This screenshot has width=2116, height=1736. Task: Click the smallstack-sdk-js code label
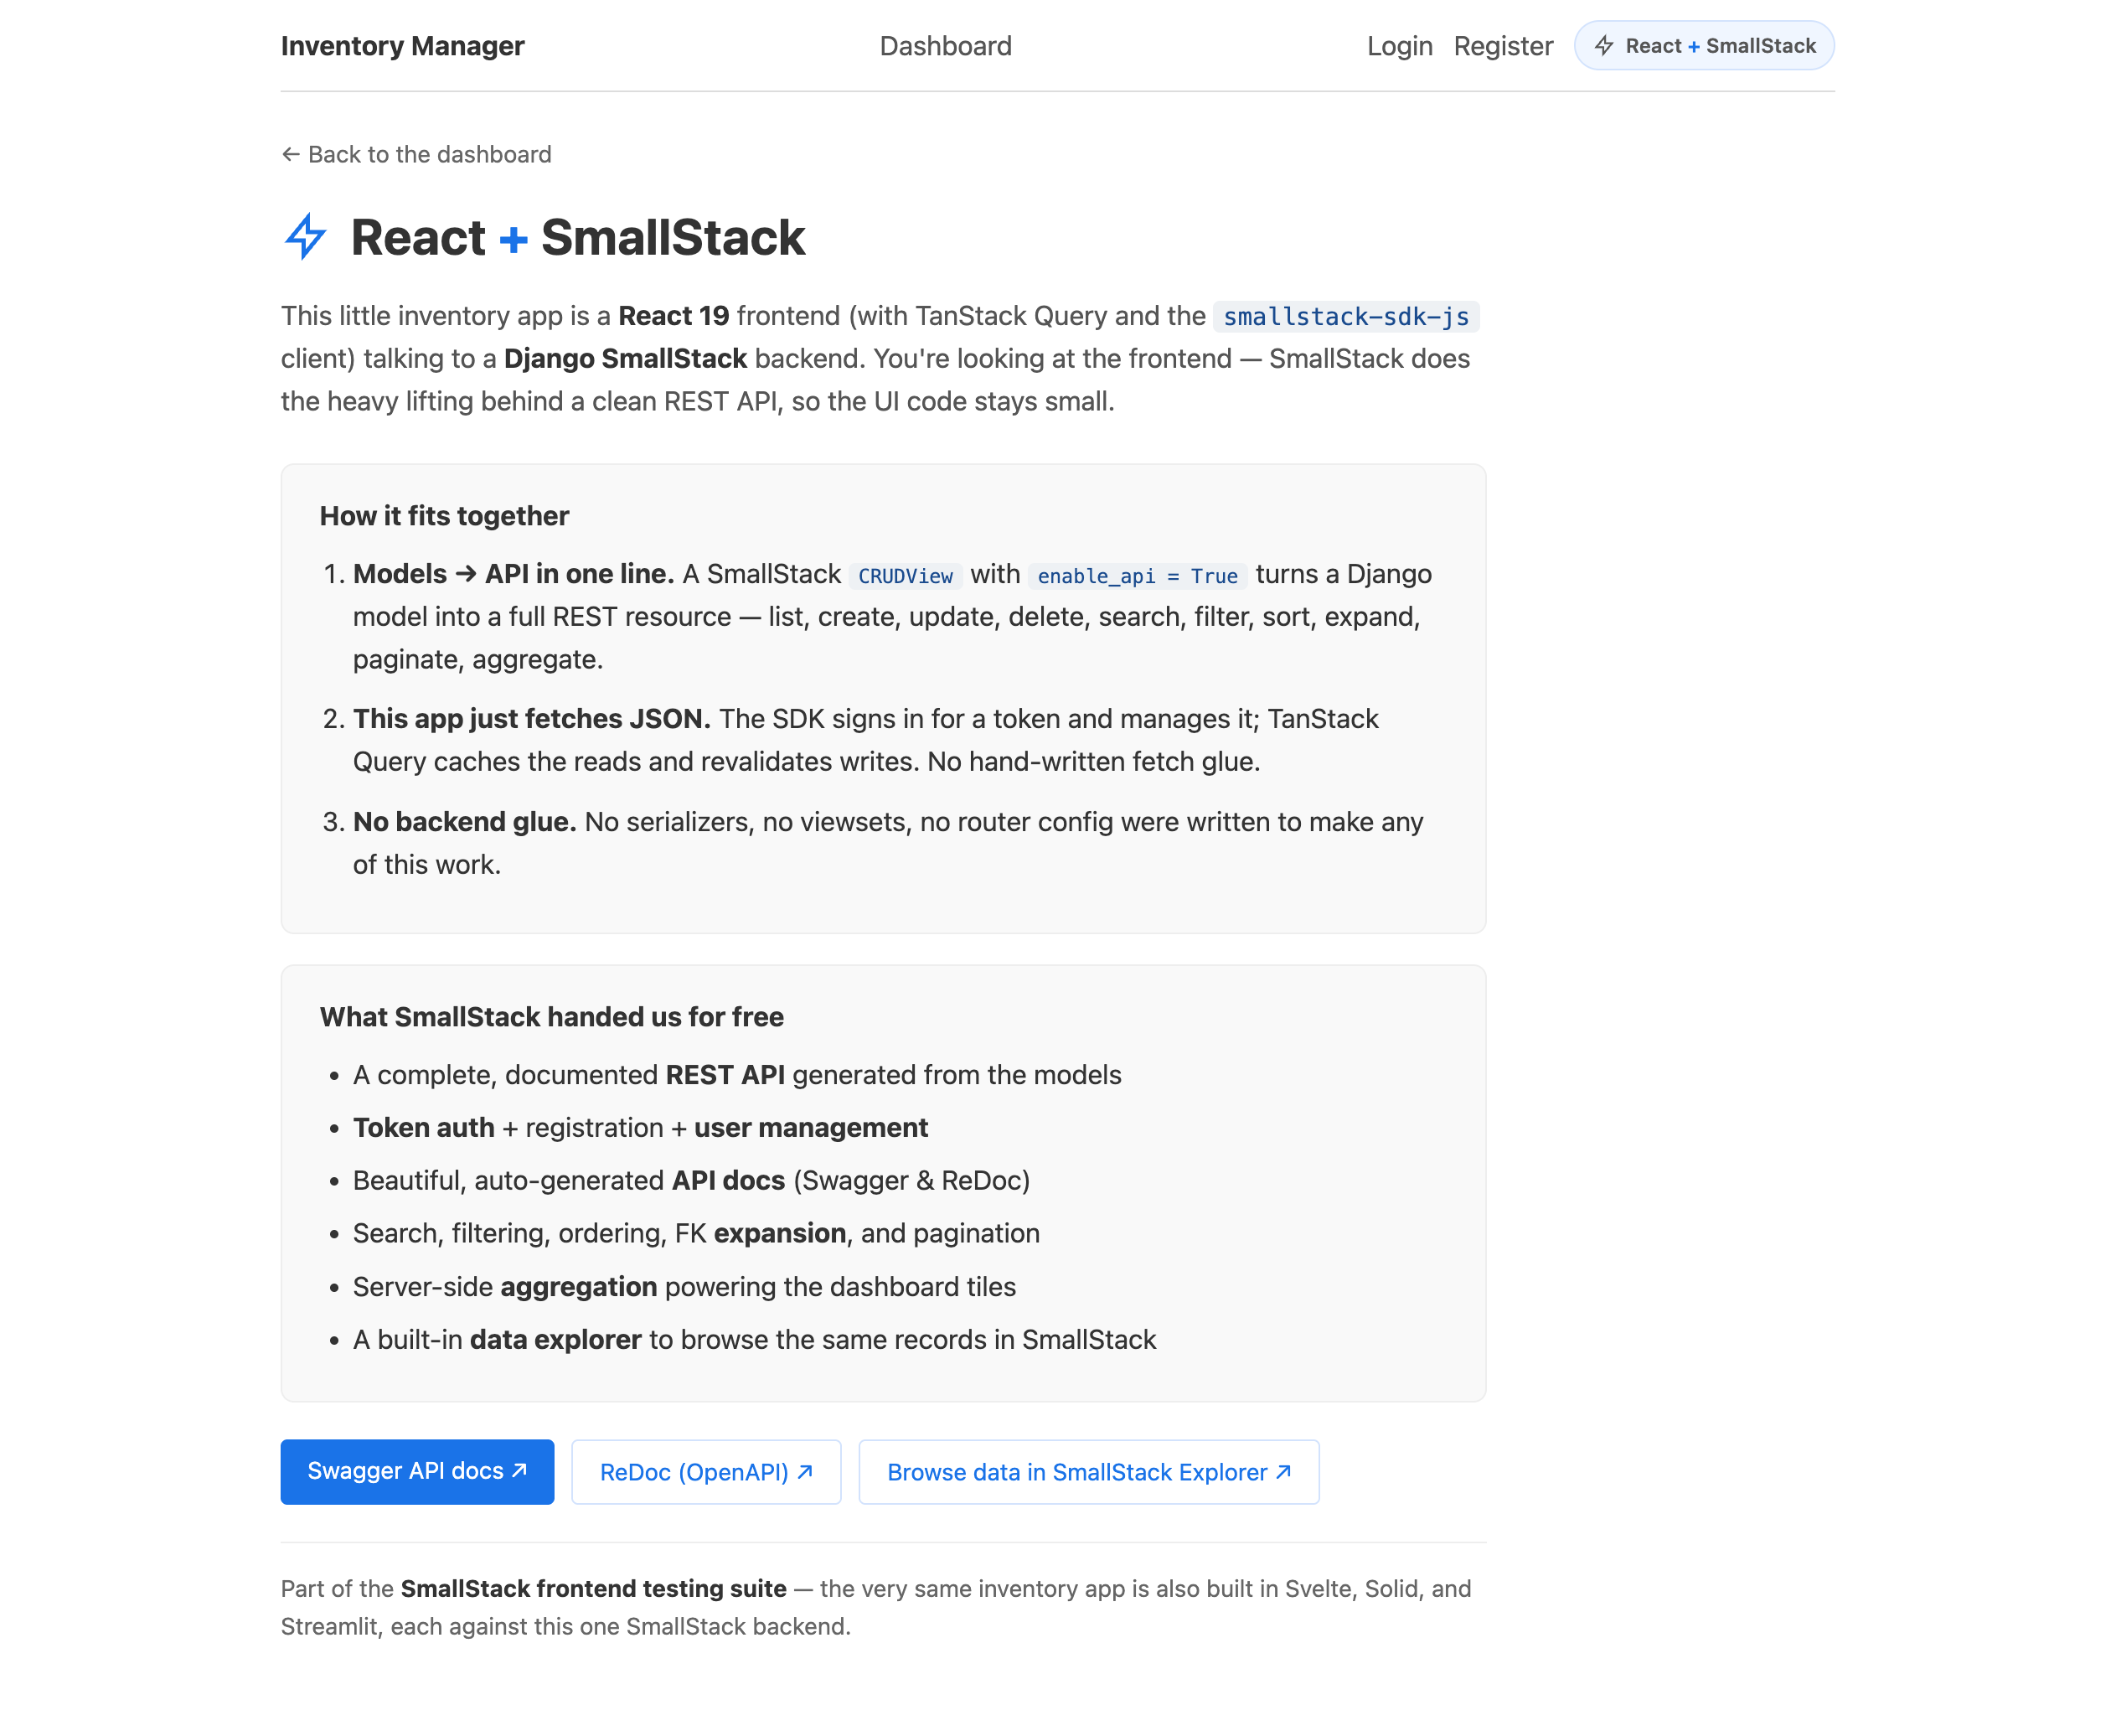pos(1346,316)
